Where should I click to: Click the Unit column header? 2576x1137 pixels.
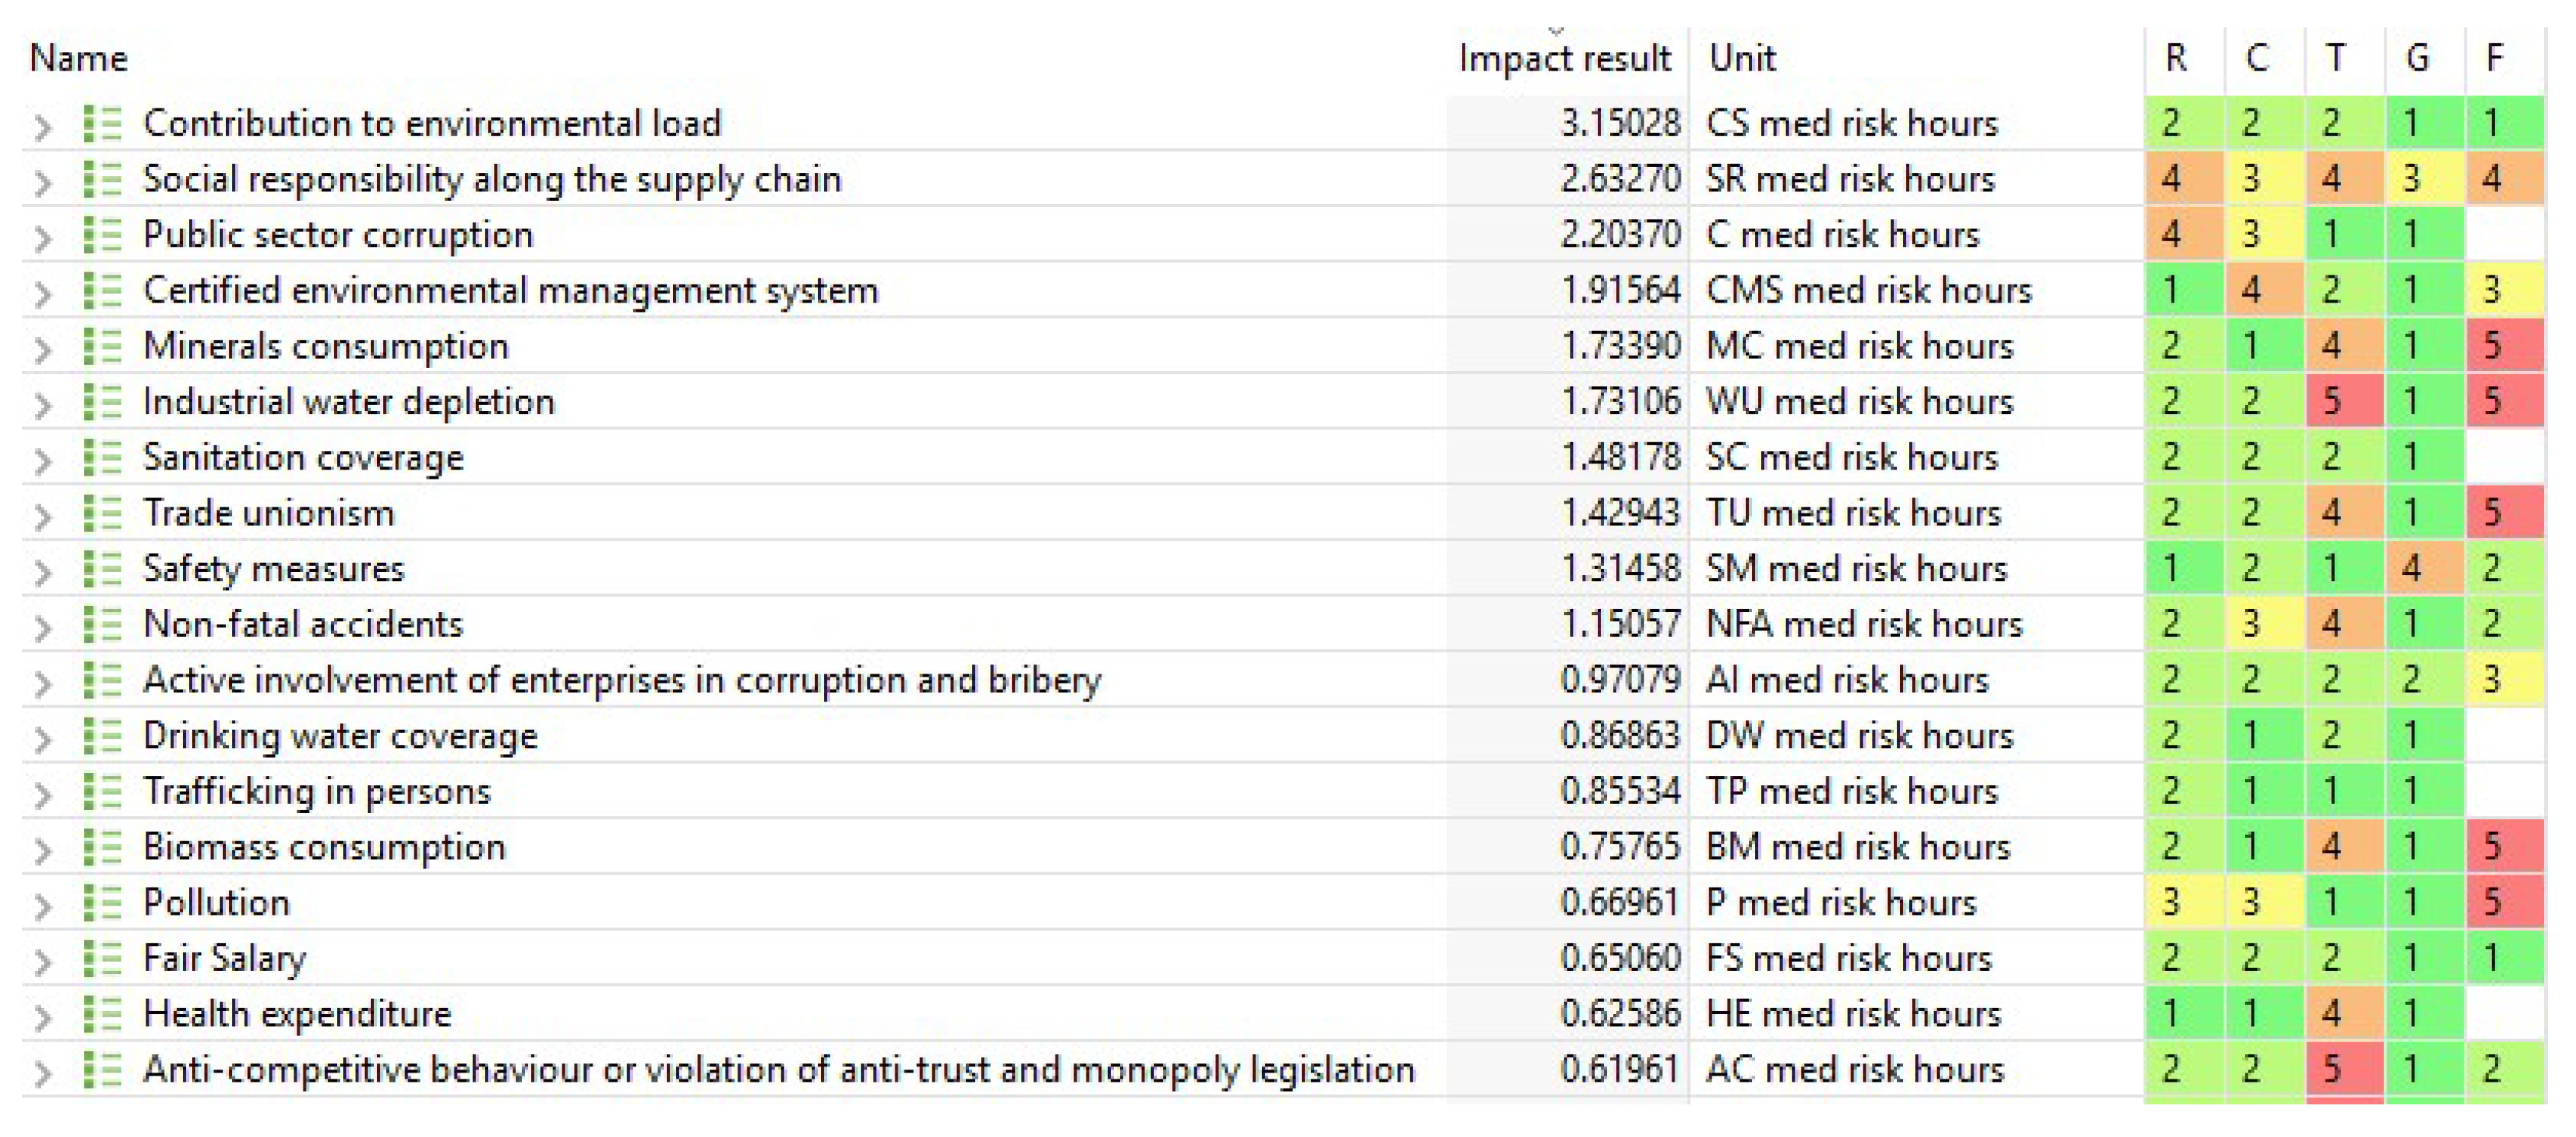[x=1742, y=58]
